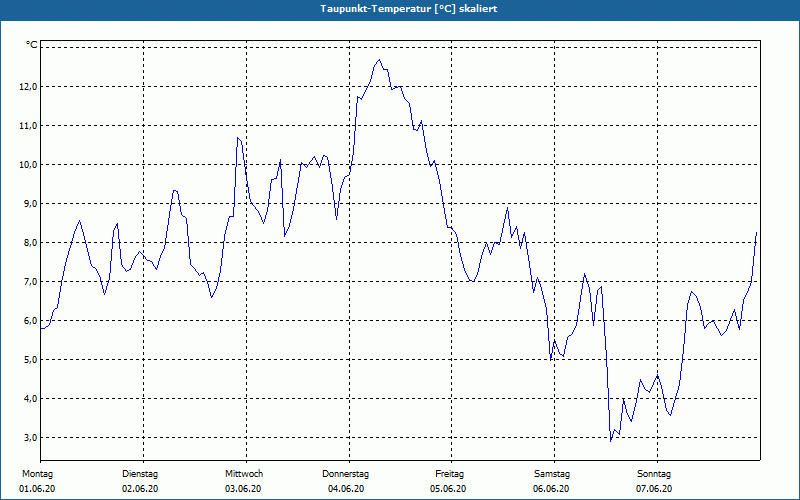Click the 05.06.20 date label

click(448, 489)
